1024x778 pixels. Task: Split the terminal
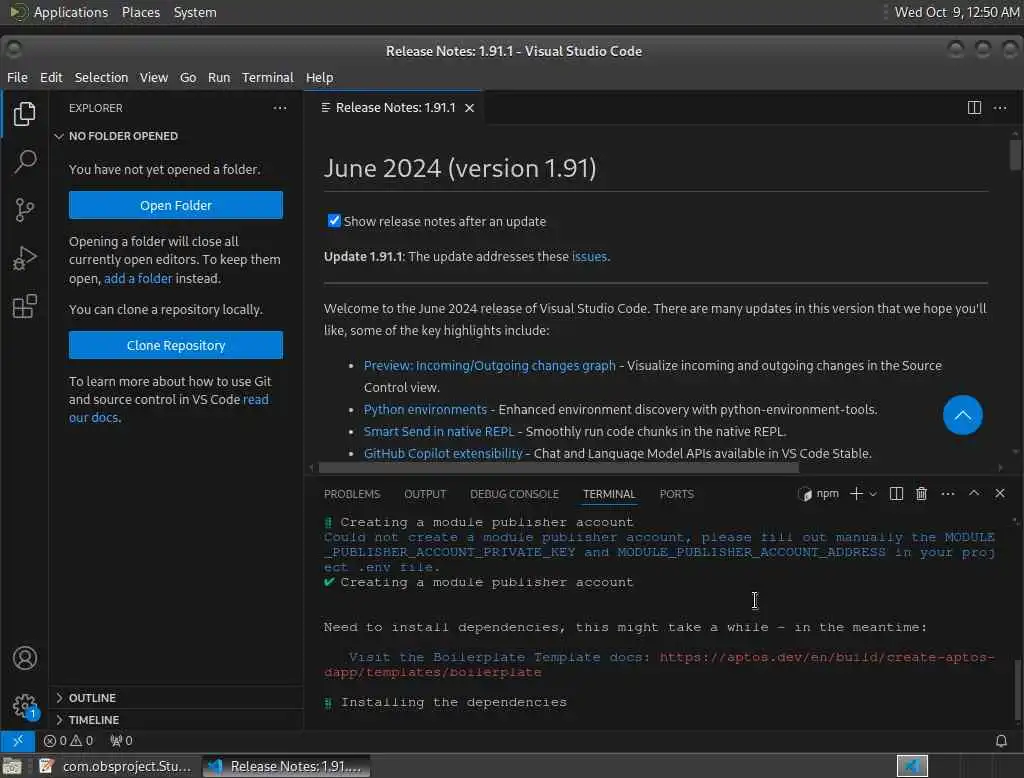[896, 494]
